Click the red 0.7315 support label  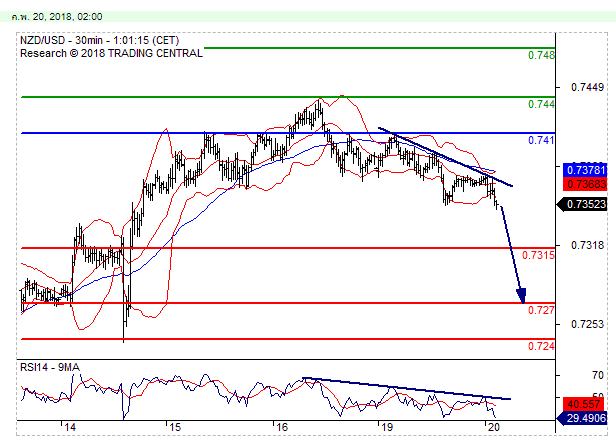coord(538,255)
